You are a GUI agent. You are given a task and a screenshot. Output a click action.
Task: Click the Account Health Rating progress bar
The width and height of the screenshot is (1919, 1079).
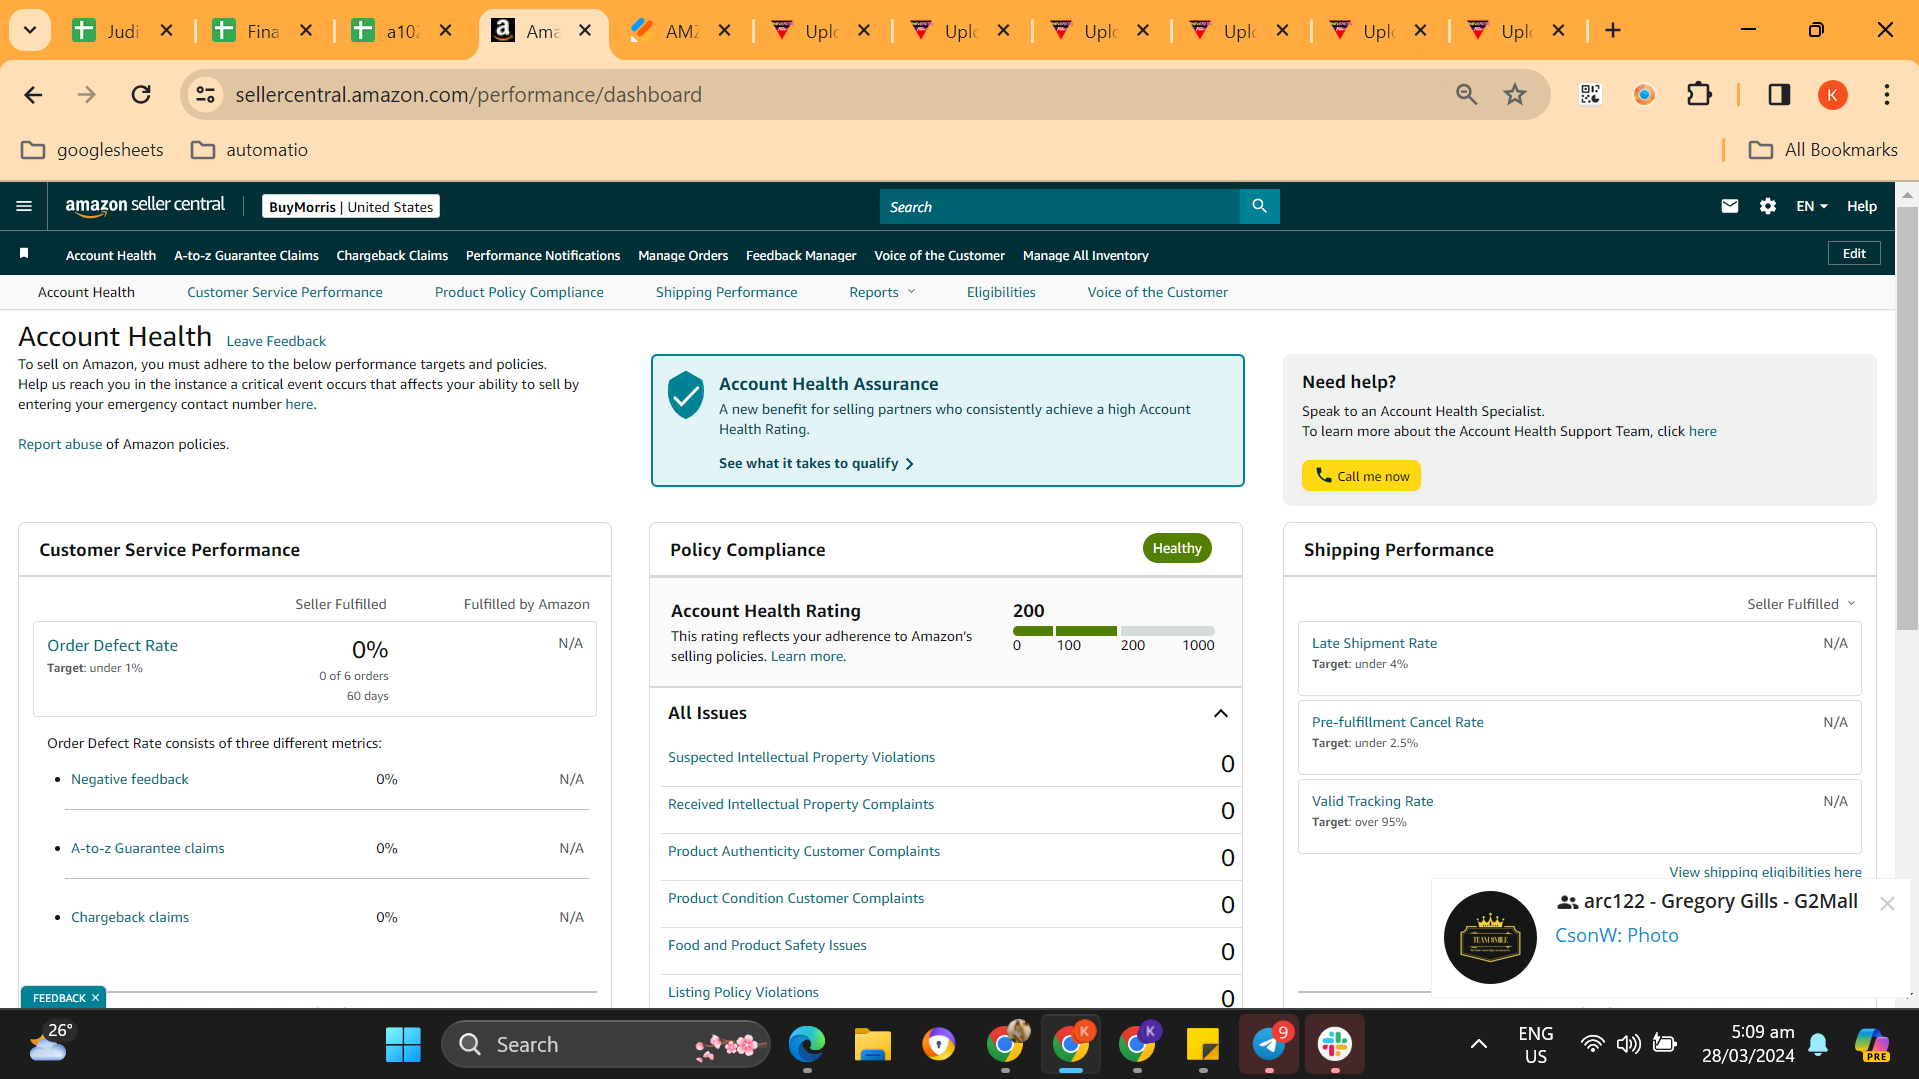(x=1114, y=631)
